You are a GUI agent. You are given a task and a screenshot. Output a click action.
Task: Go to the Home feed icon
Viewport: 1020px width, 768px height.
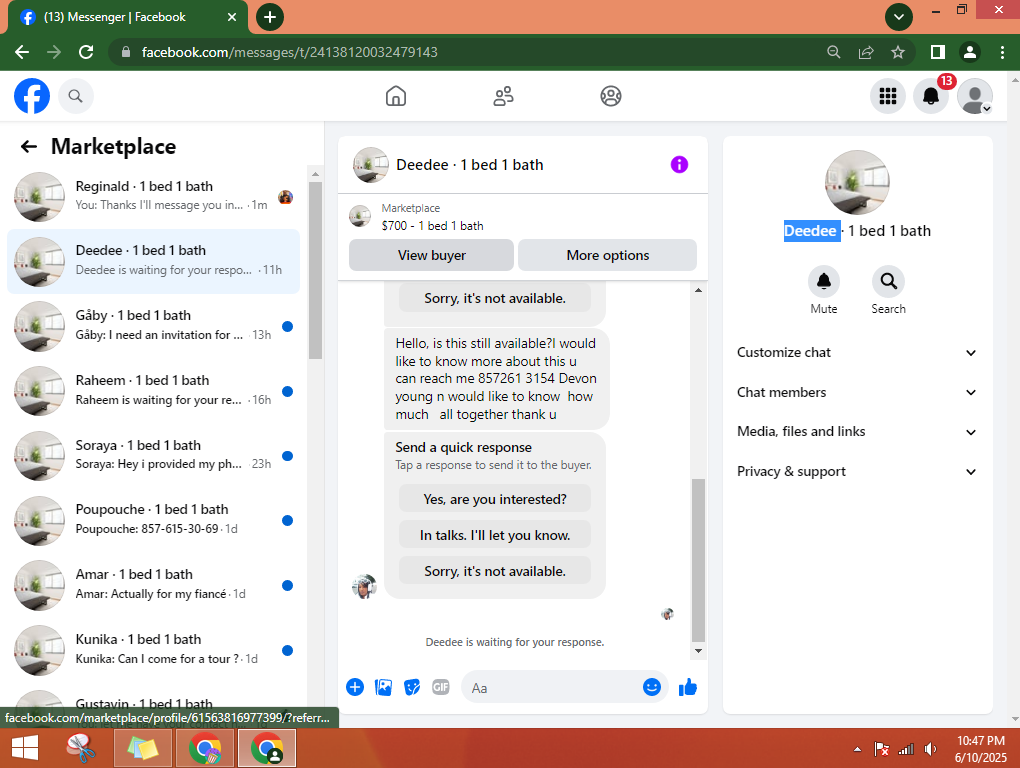396,96
